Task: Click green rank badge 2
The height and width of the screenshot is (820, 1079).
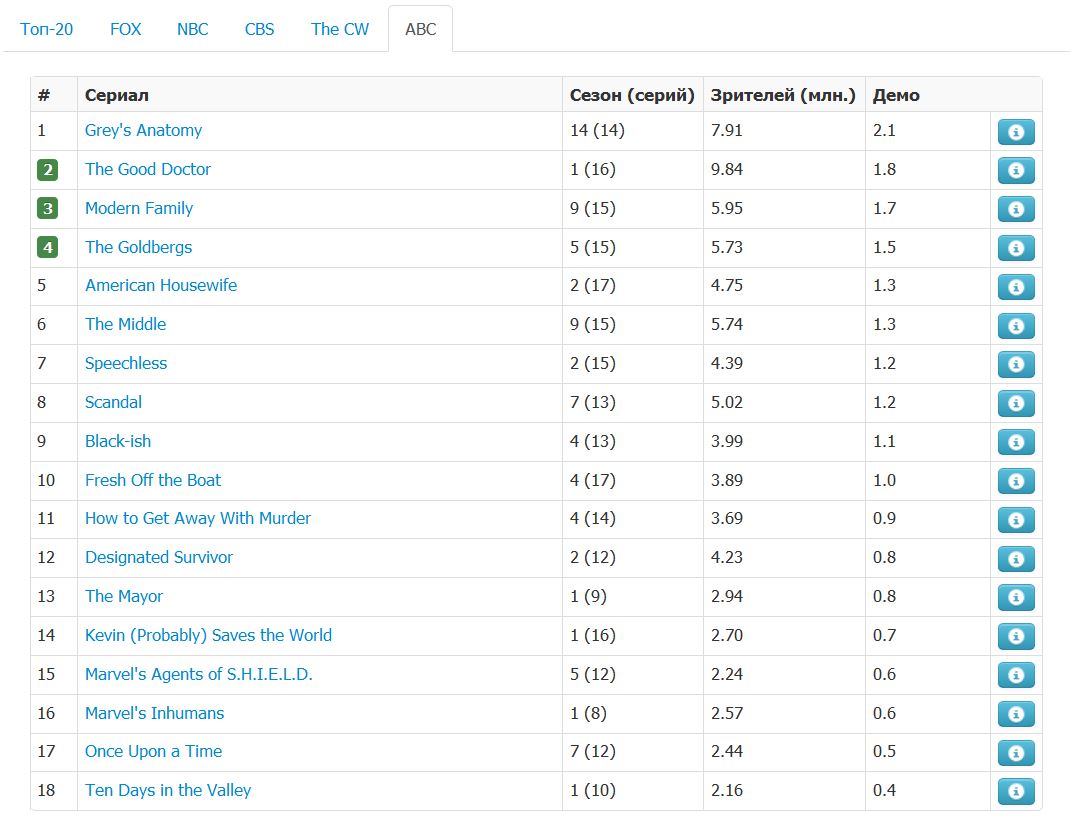Action: pyautogui.click(x=47, y=170)
